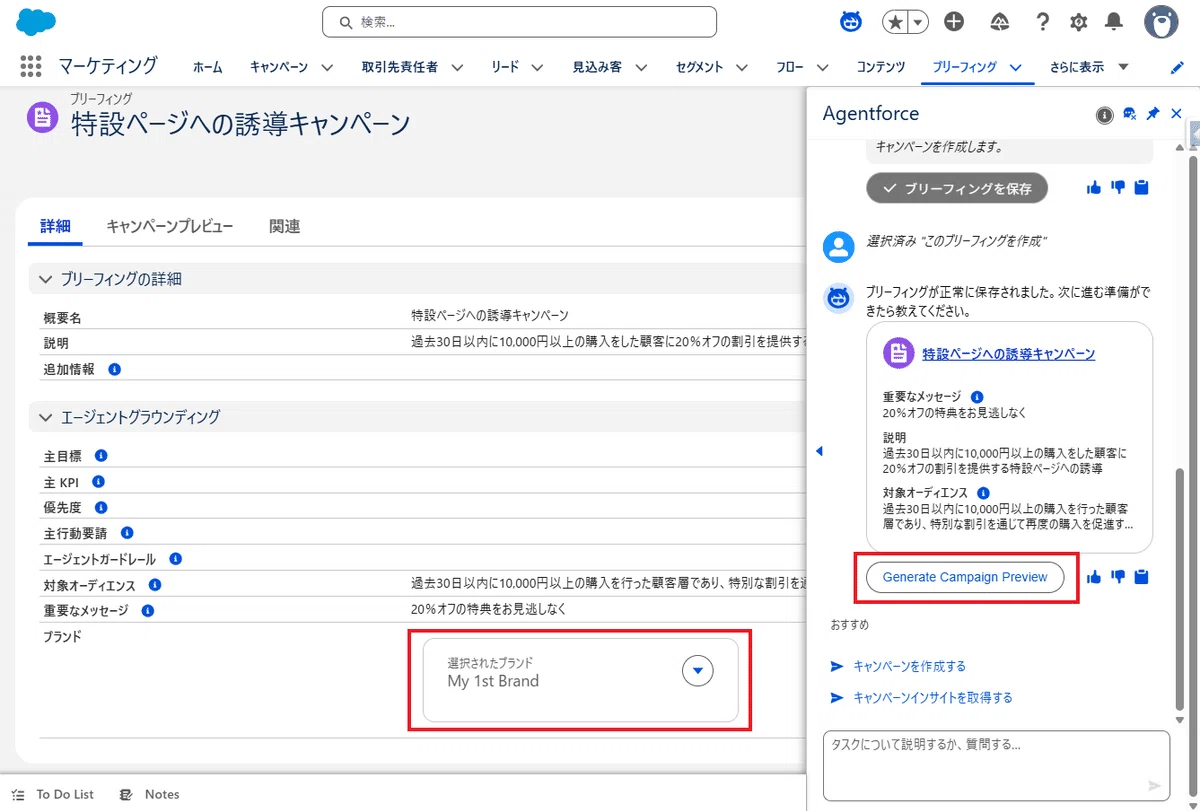Screen dimensions: 1200x811
Task: Switch to the 関連 tab
Action: 285,227
